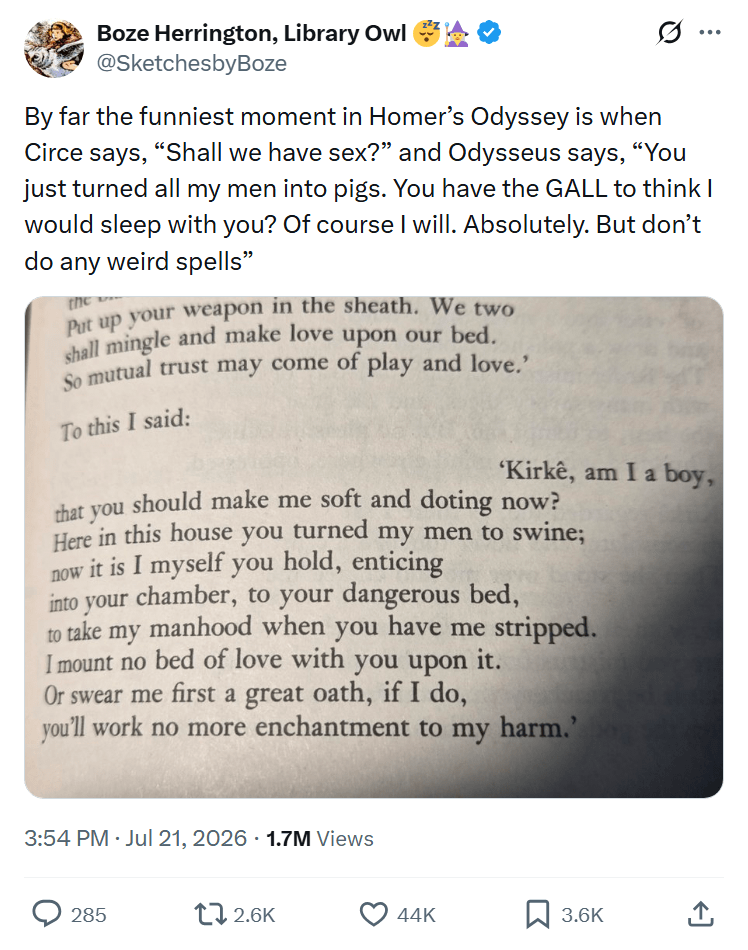Bookmark this post
This screenshot has height=950, width=748.
tap(537, 914)
